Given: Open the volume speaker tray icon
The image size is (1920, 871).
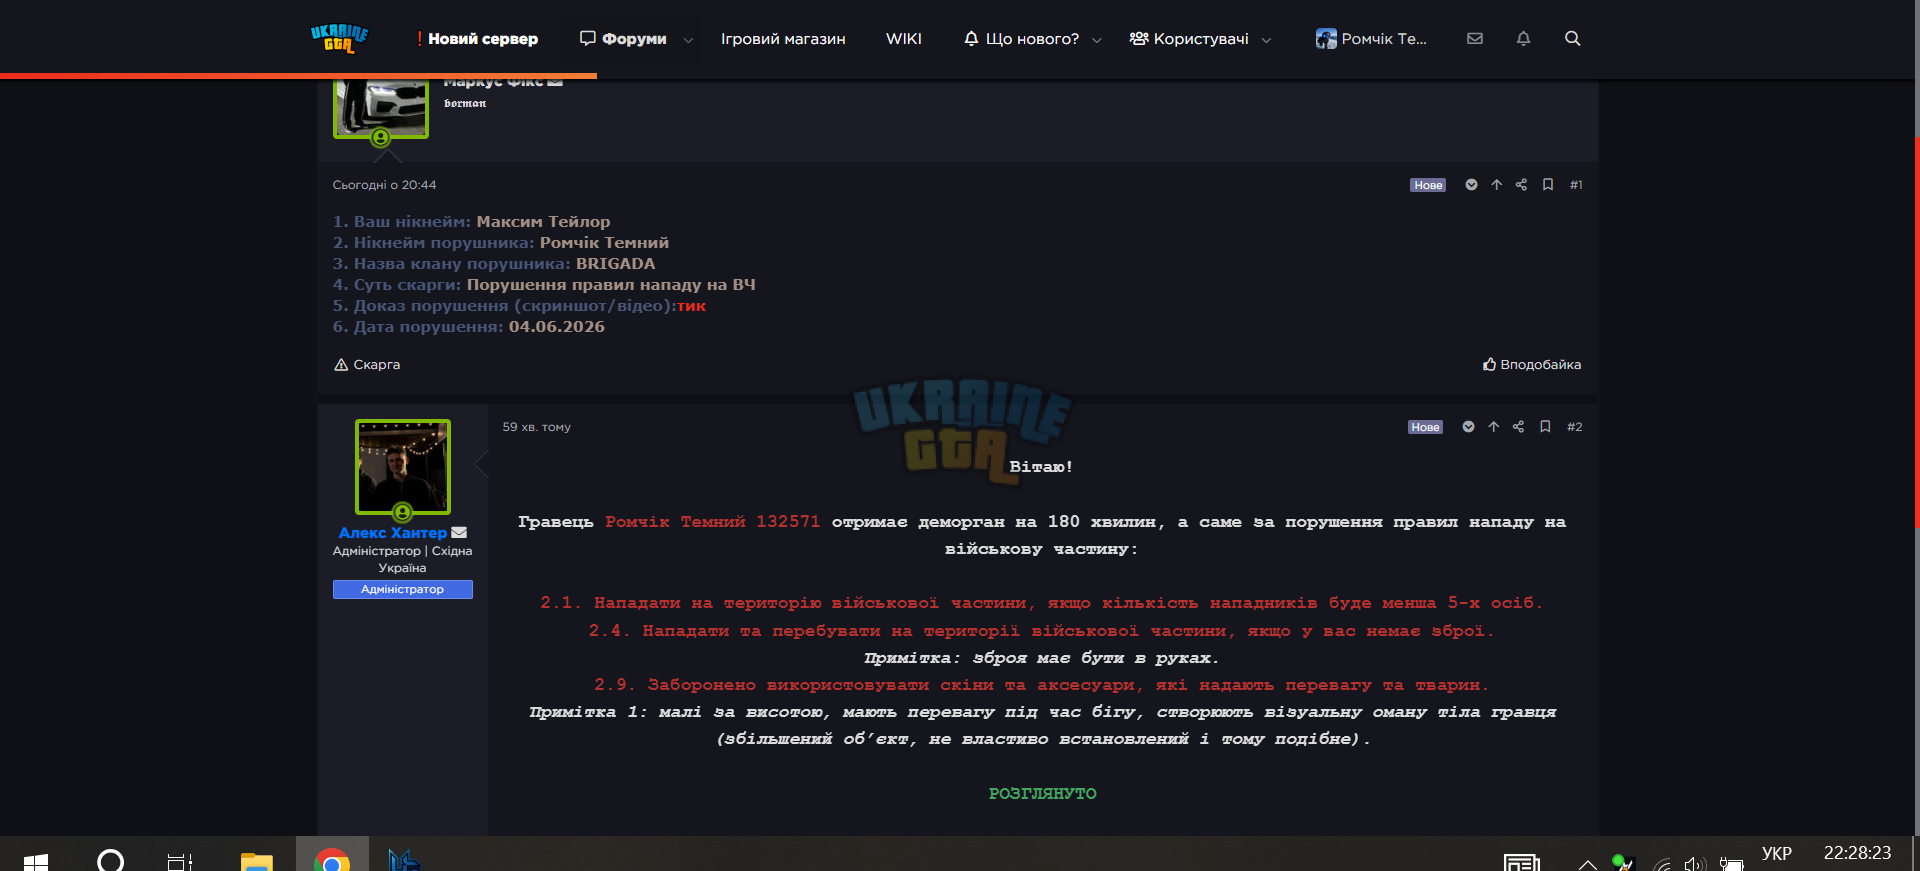Looking at the screenshot, I should point(1693,864).
